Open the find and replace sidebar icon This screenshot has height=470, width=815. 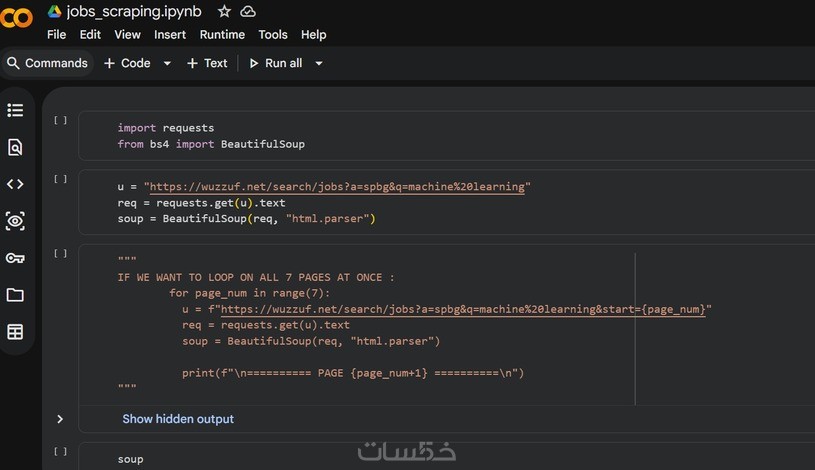tap(15, 147)
